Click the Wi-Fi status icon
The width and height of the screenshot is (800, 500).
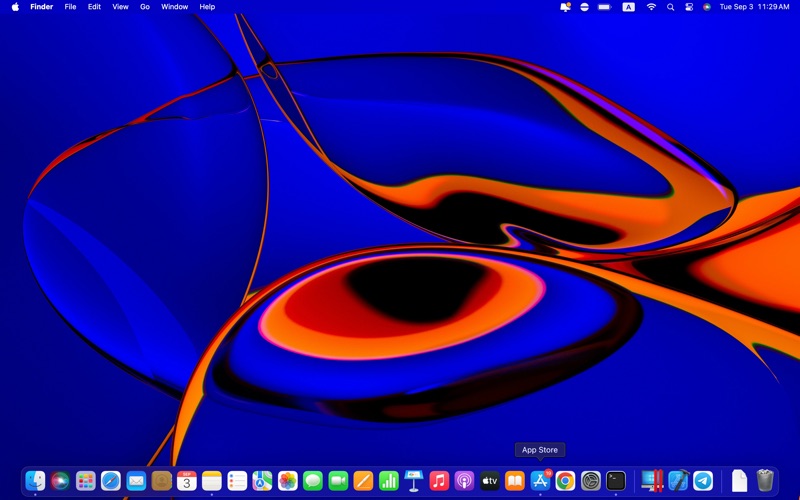651,7
